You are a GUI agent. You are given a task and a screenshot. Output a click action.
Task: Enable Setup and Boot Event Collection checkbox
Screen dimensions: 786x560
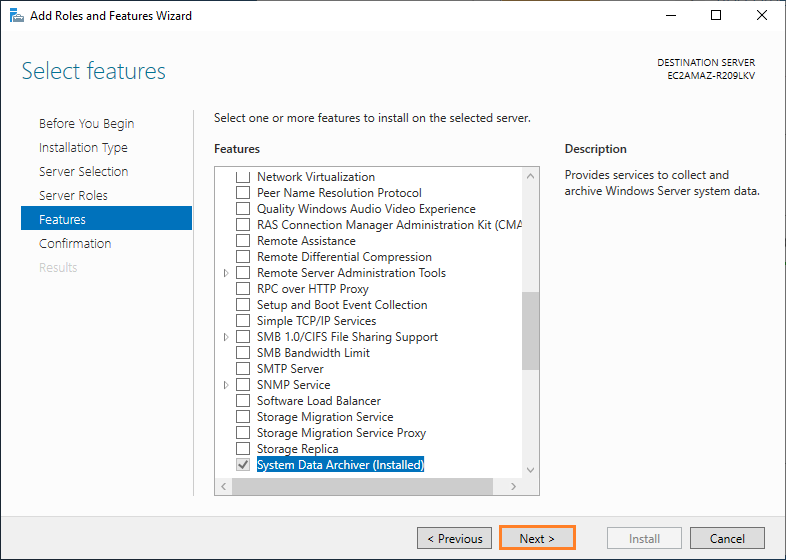coord(243,305)
